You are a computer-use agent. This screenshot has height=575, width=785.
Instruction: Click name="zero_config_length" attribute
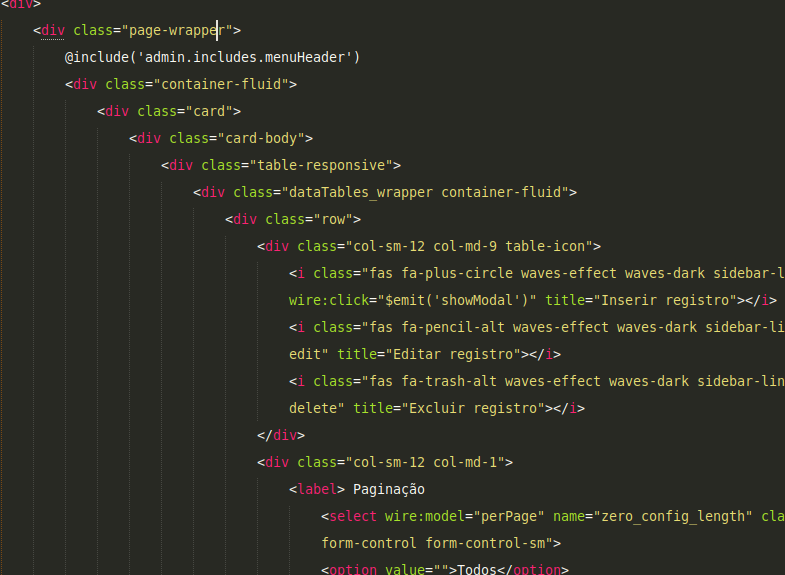pos(653,516)
